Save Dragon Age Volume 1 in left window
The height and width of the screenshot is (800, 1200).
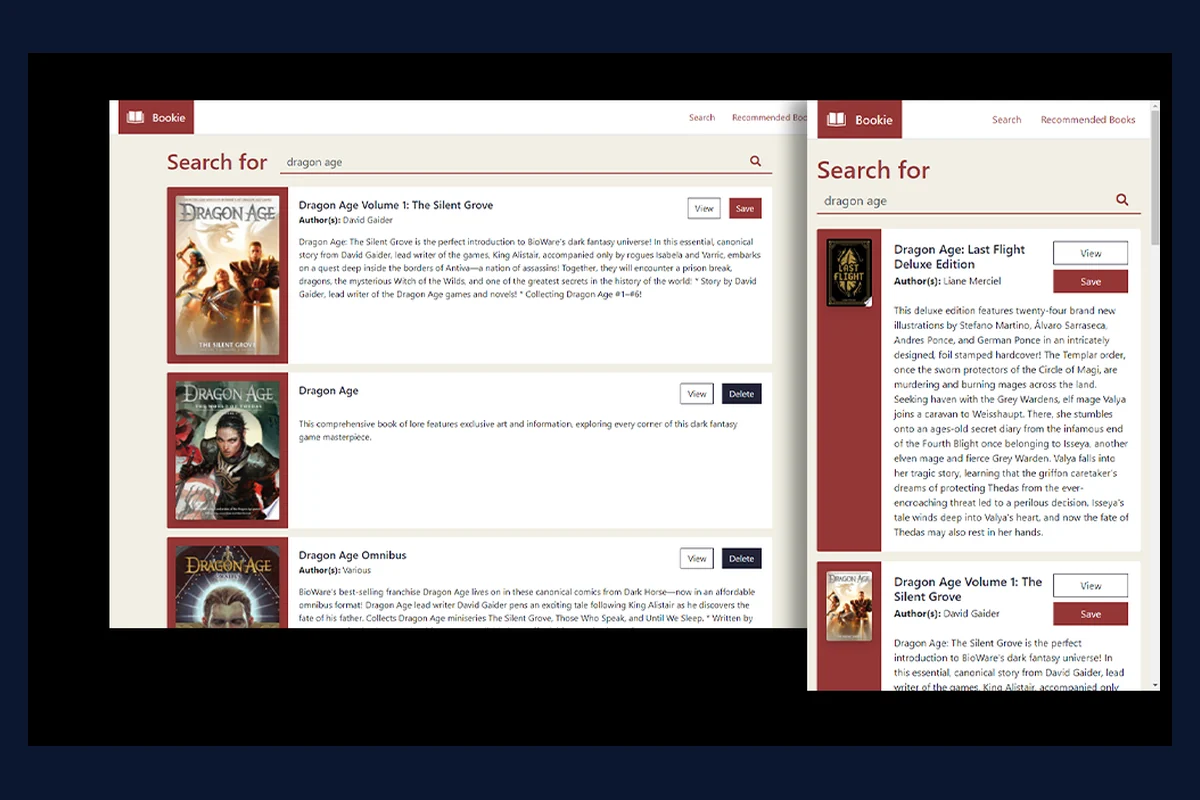click(745, 208)
